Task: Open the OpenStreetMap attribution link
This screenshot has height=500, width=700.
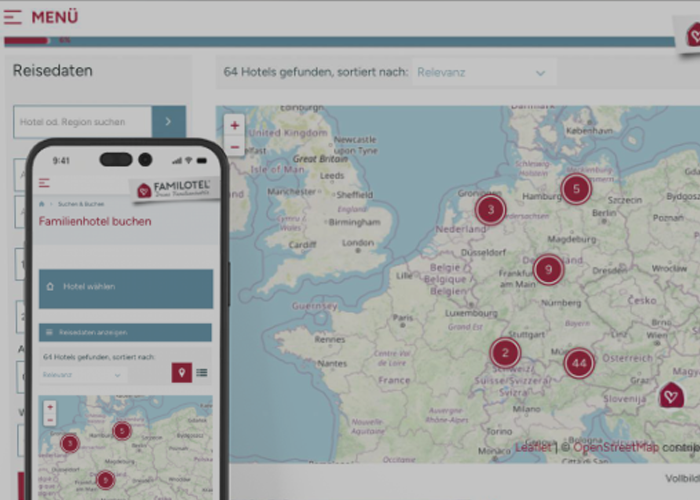Action: coord(616,447)
